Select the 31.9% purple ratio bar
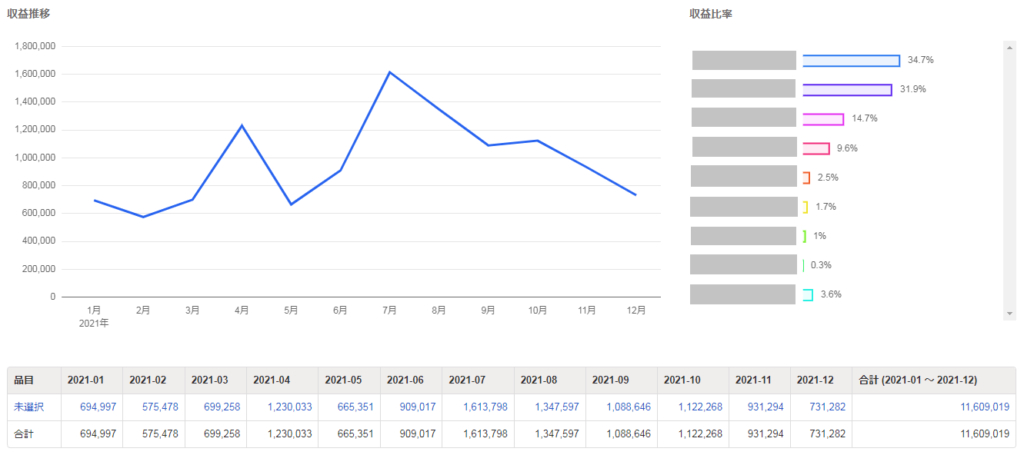Screen dimensions: 1024x455 tap(847, 90)
